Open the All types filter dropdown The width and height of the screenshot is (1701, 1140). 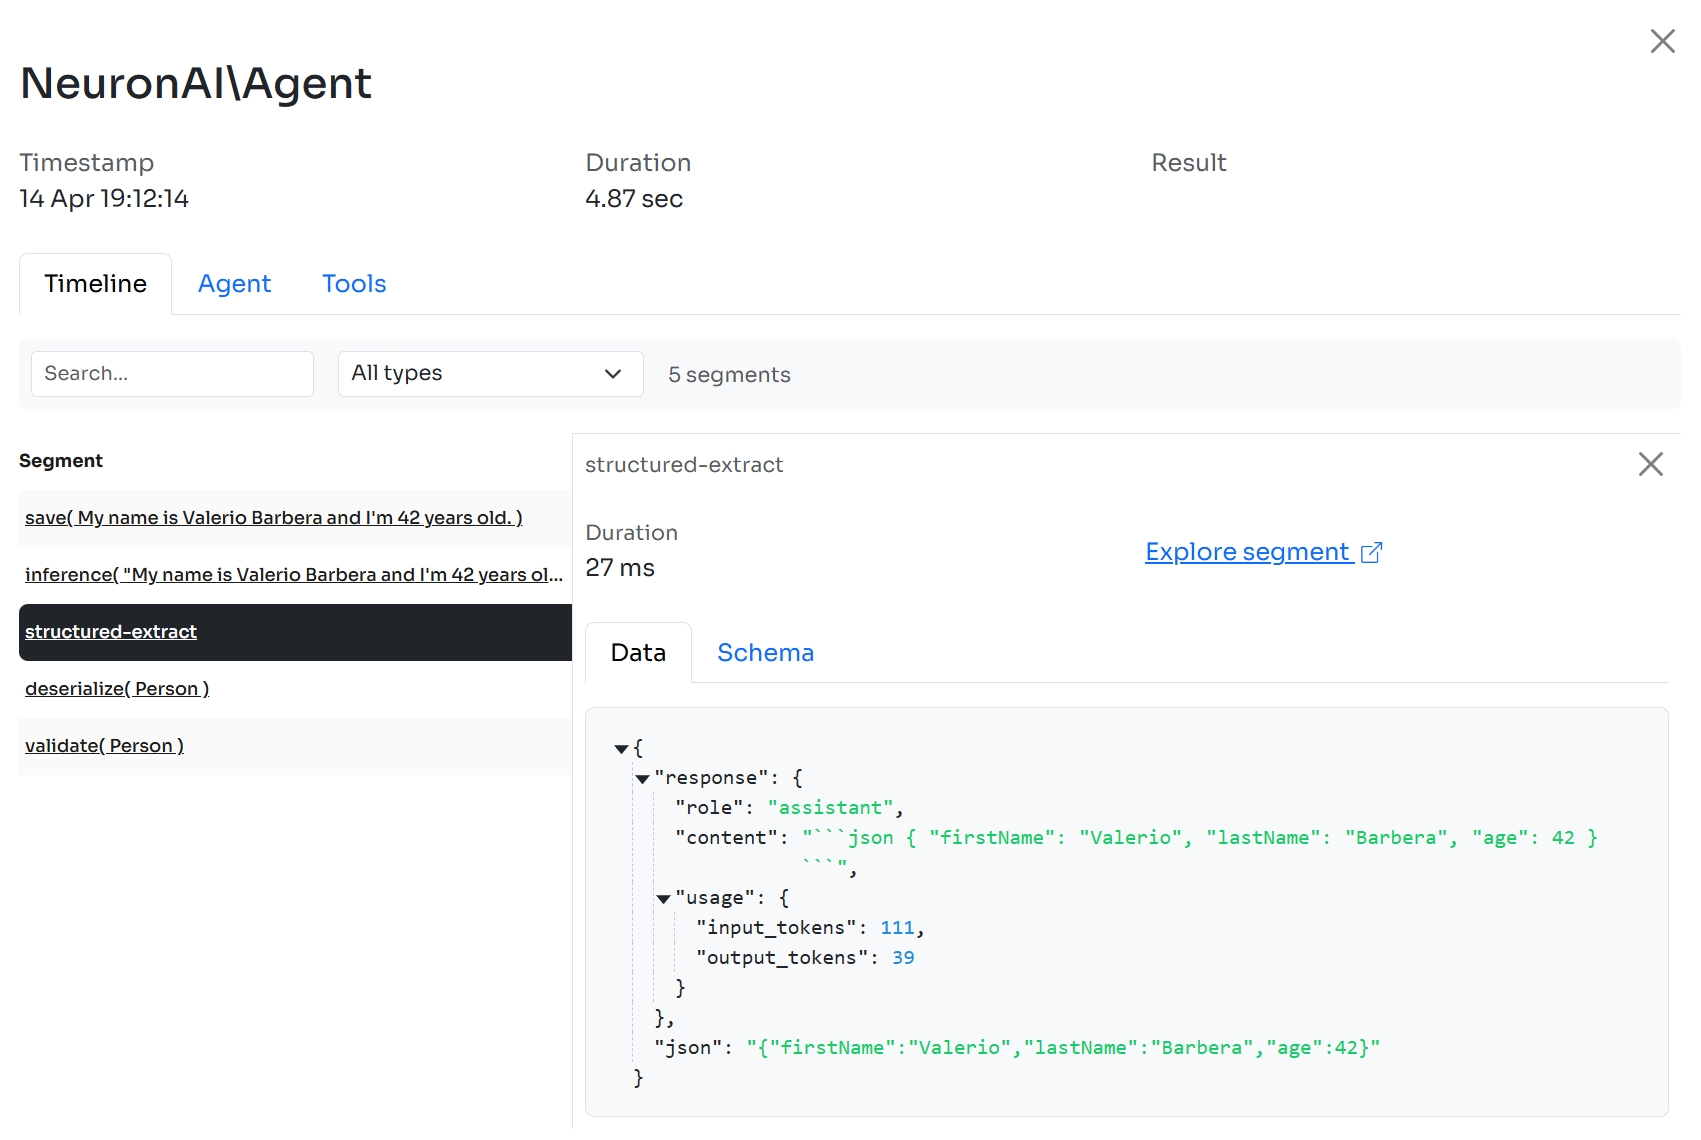[x=490, y=374]
